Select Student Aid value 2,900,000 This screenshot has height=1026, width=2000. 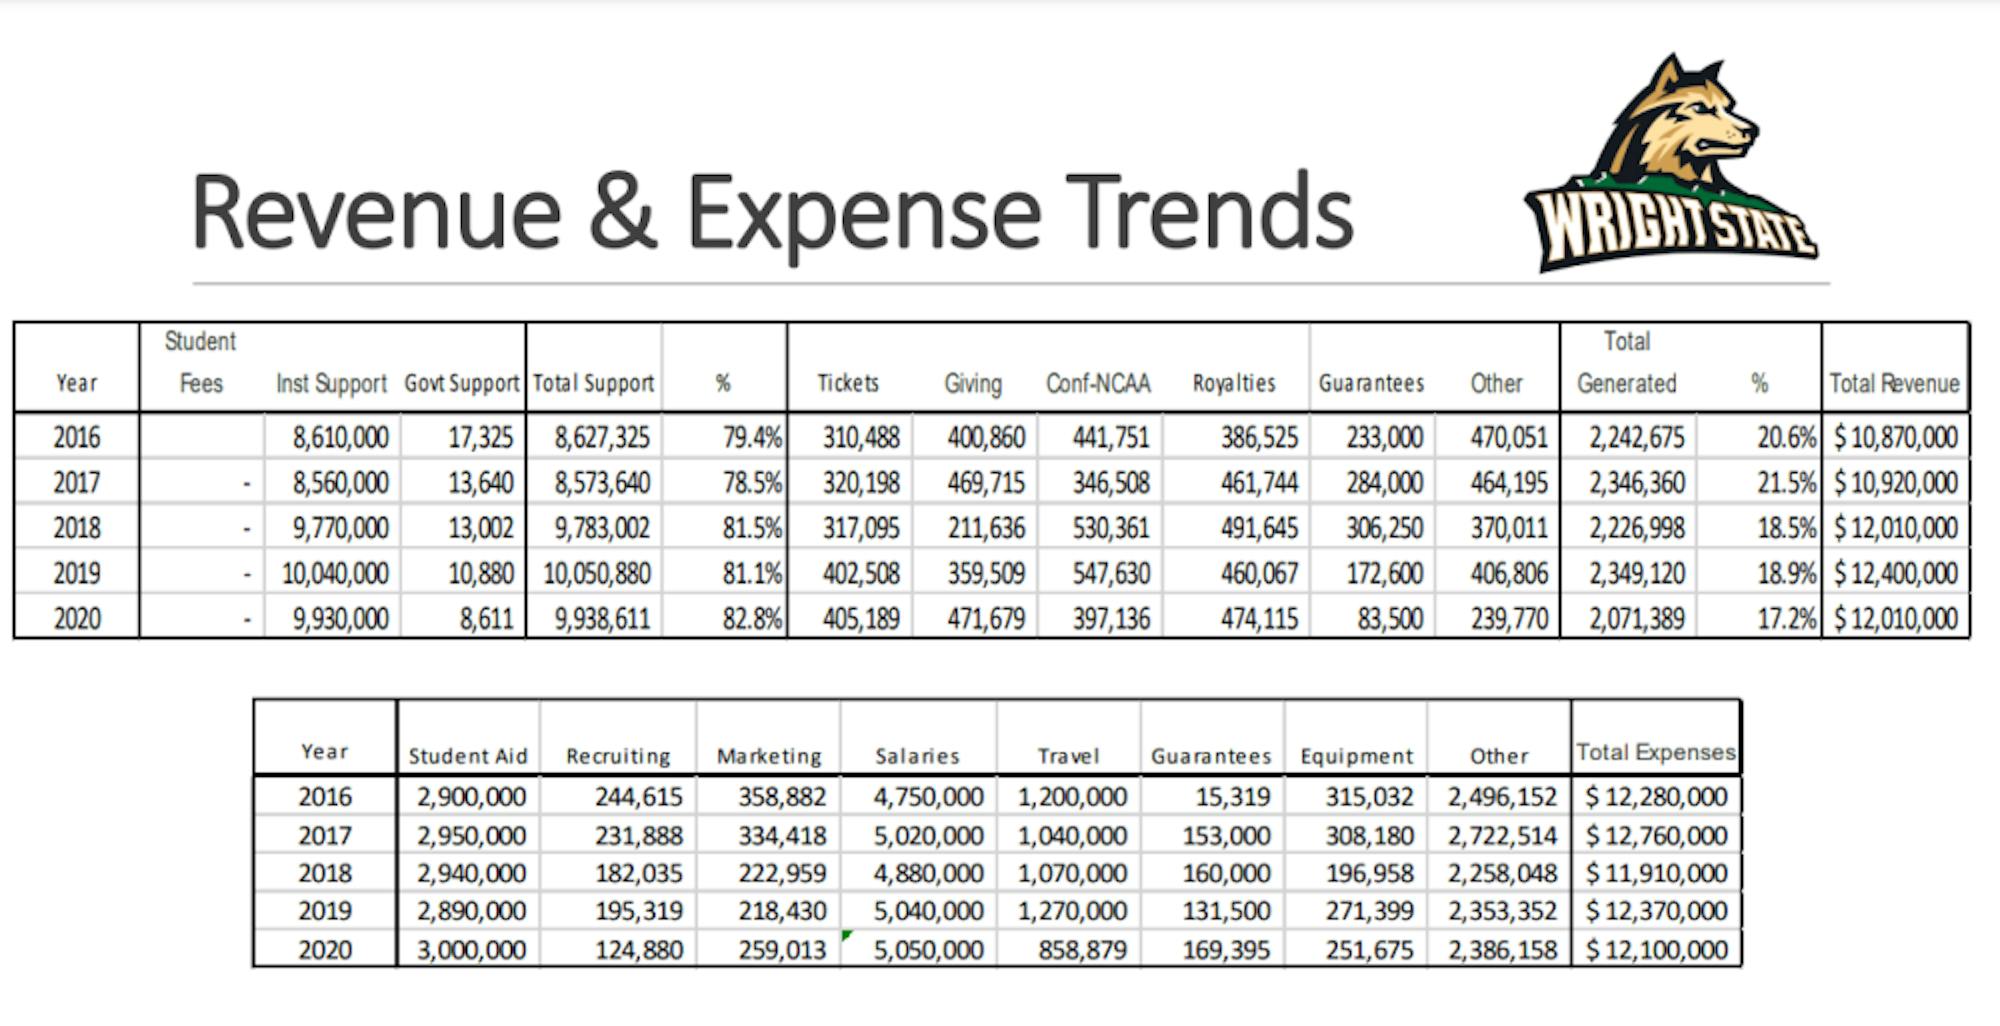coord(471,797)
